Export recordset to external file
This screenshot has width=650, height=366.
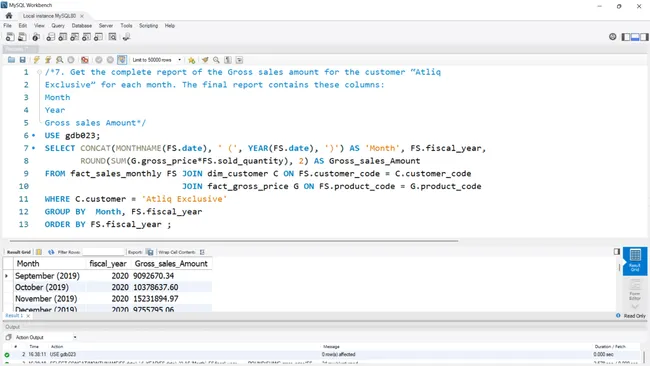coord(150,252)
